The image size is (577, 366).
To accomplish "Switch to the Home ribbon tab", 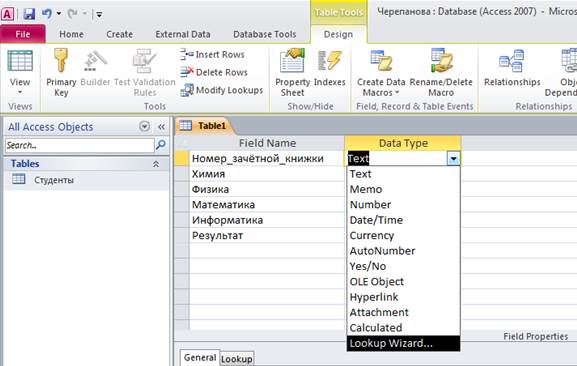I will [71, 34].
